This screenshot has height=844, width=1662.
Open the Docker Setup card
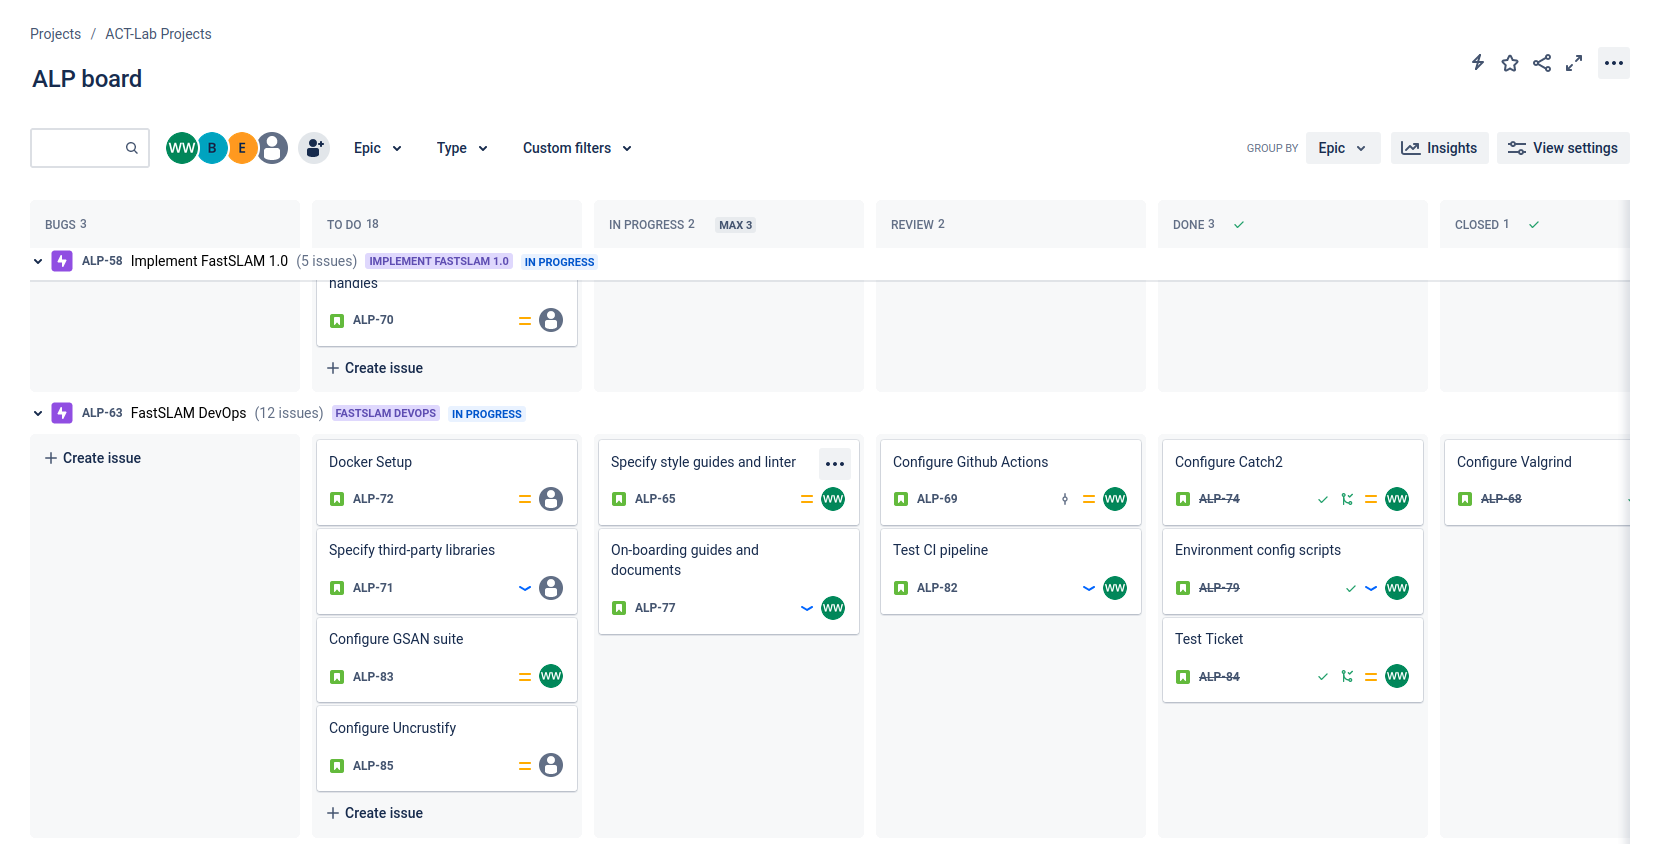click(x=447, y=482)
